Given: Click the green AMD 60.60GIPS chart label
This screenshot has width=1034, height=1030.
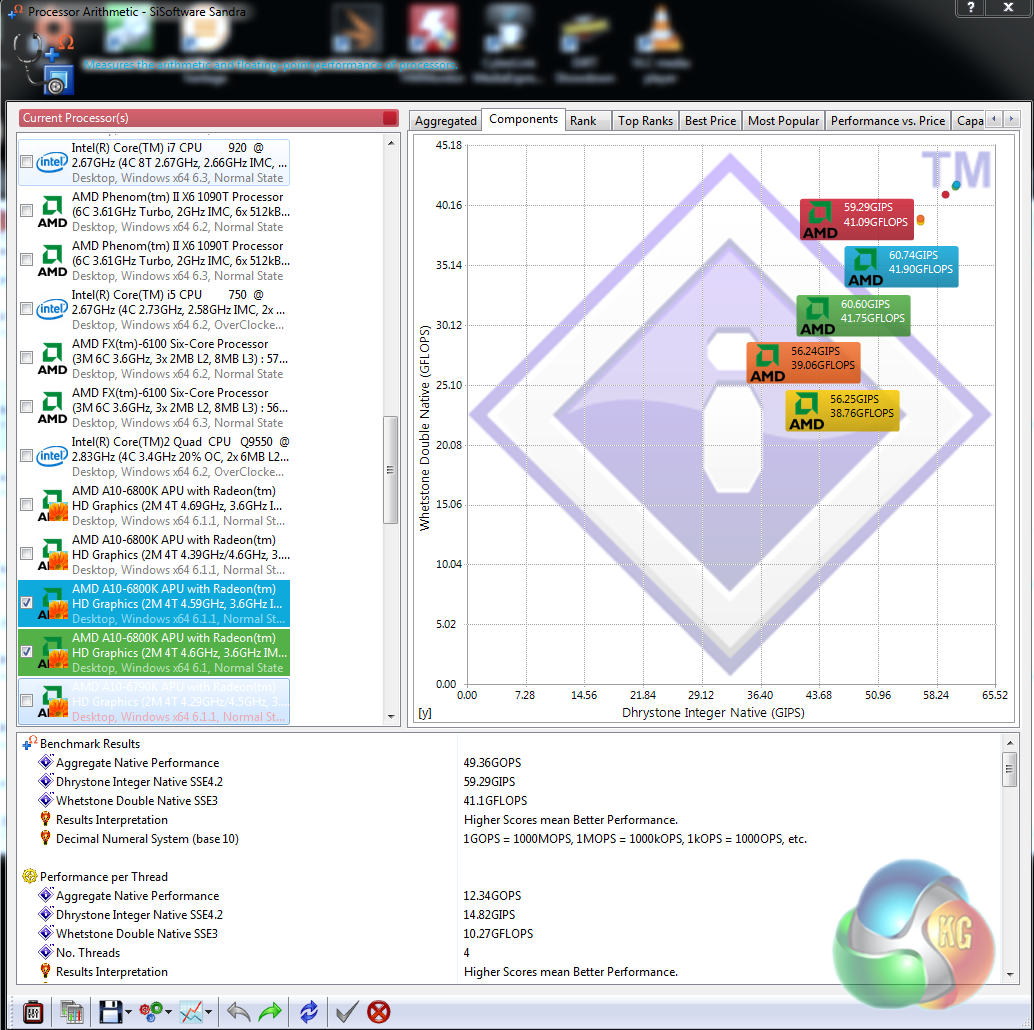Looking at the screenshot, I should 853,315.
